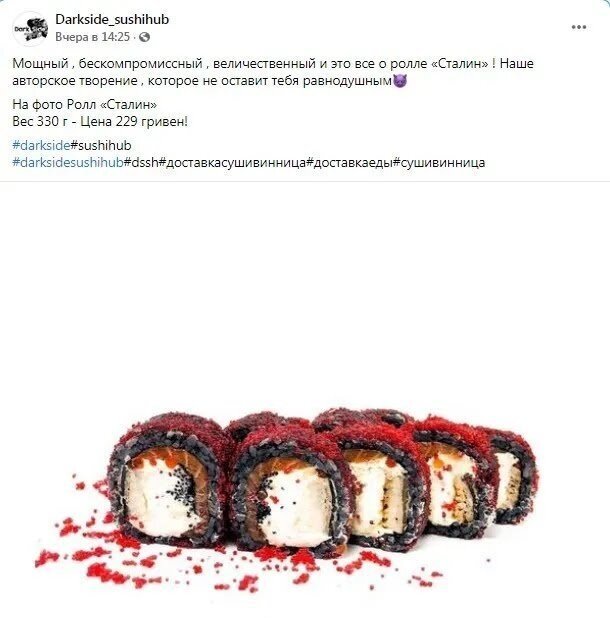Click the #sushihub hashtag
This screenshot has height=618, width=610.
click(x=101, y=145)
